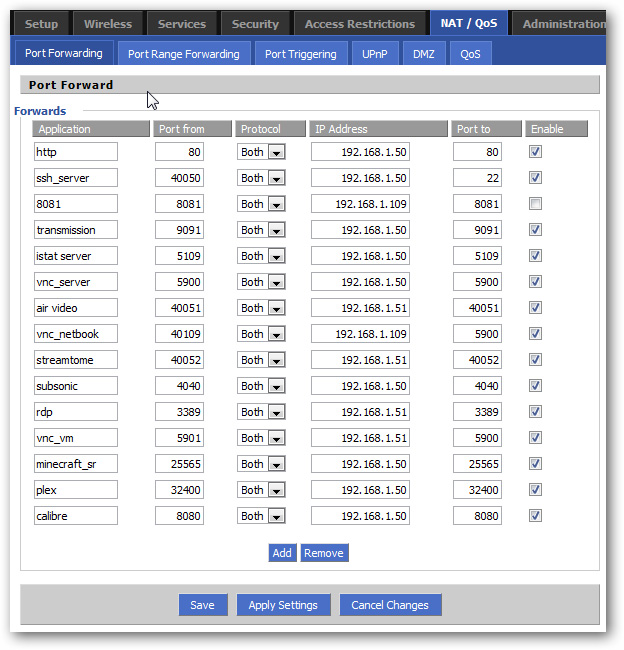Open Protocol dropdown for ssh_server
624x650 pixels.
261,178
